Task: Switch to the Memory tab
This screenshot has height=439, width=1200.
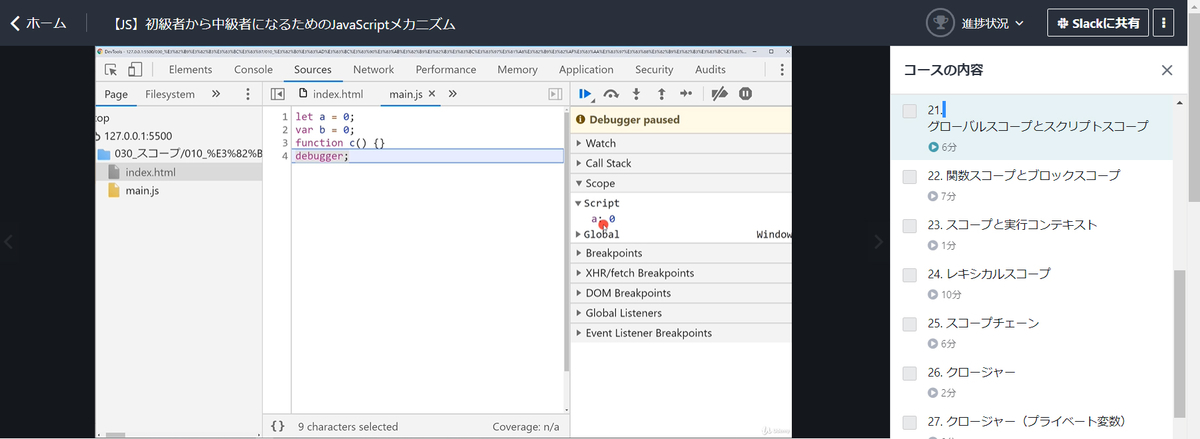Action: [517, 69]
